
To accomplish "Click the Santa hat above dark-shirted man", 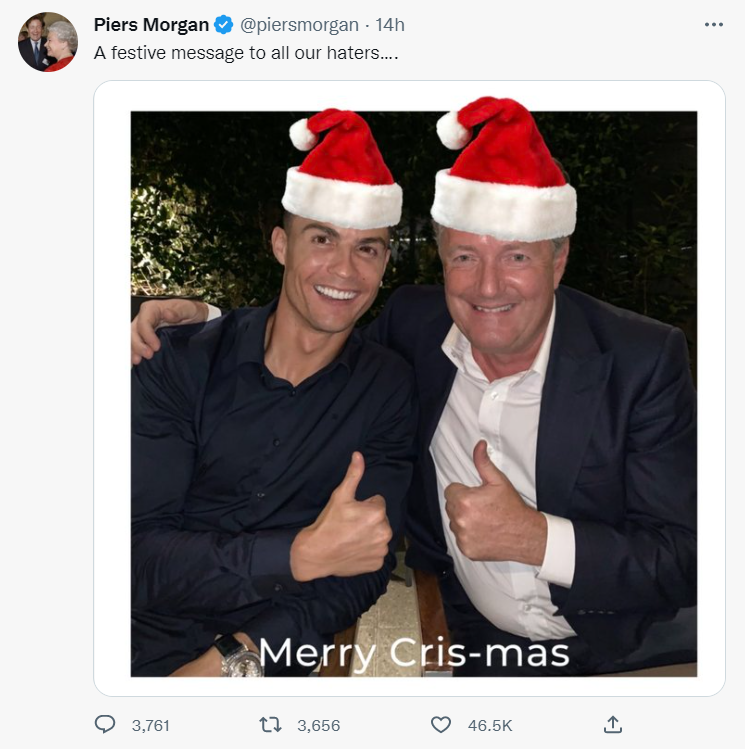I will (x=341, y=169).
